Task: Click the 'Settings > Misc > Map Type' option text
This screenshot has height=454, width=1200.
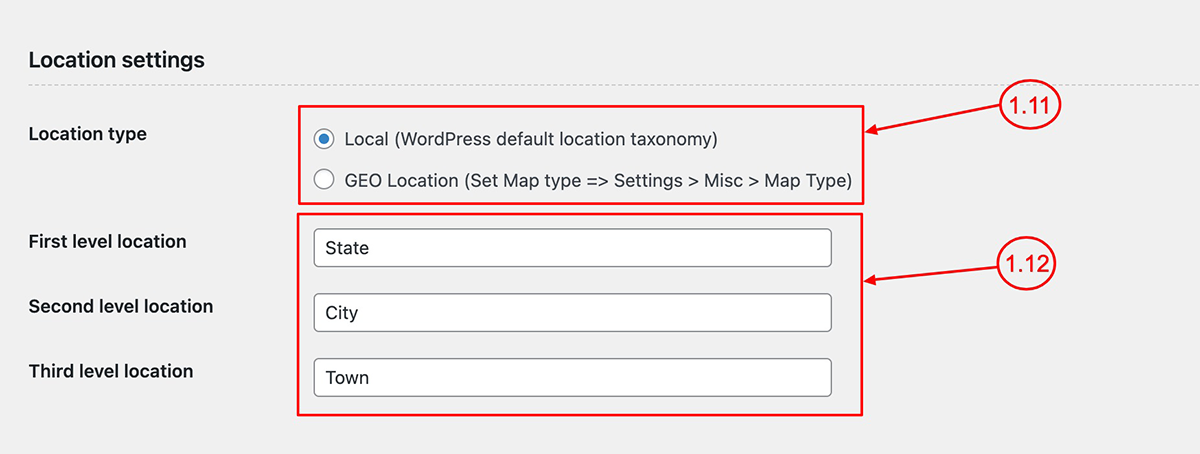Action: (x=732, y=180)
